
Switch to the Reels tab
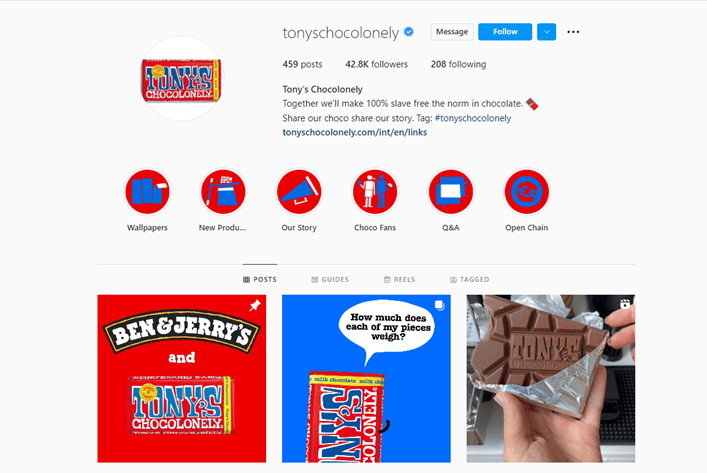[399, 280]
